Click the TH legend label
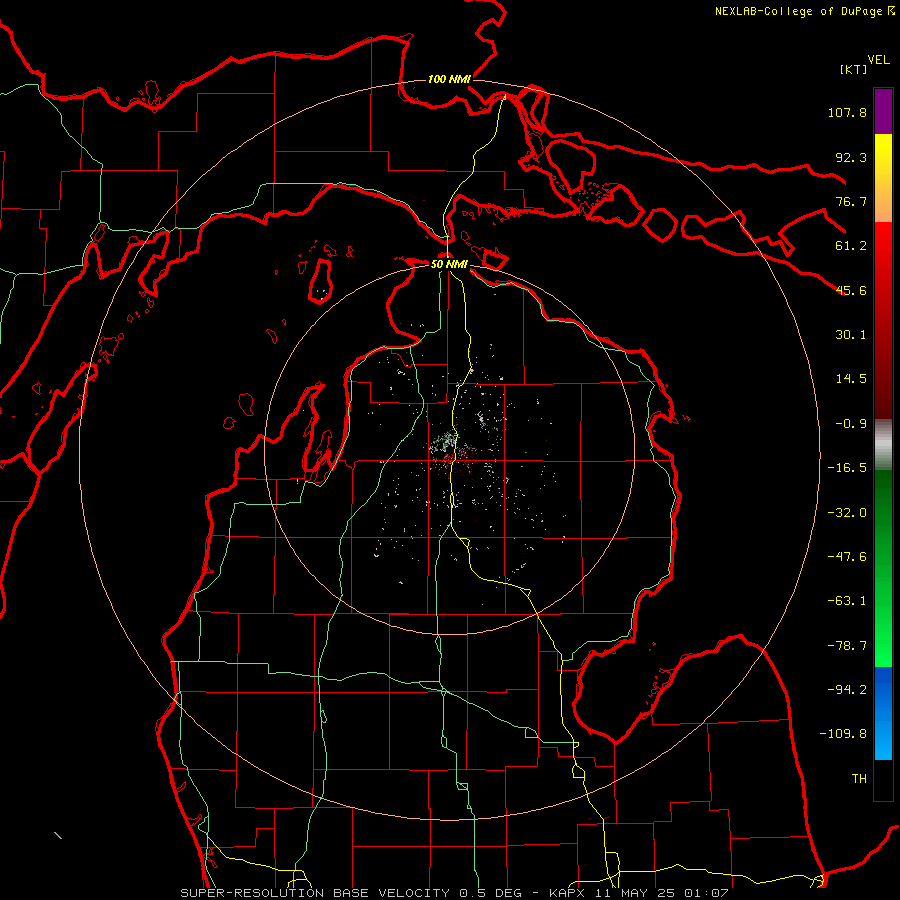Viewport: 900px width, 900px height. [x=859, y=779]
